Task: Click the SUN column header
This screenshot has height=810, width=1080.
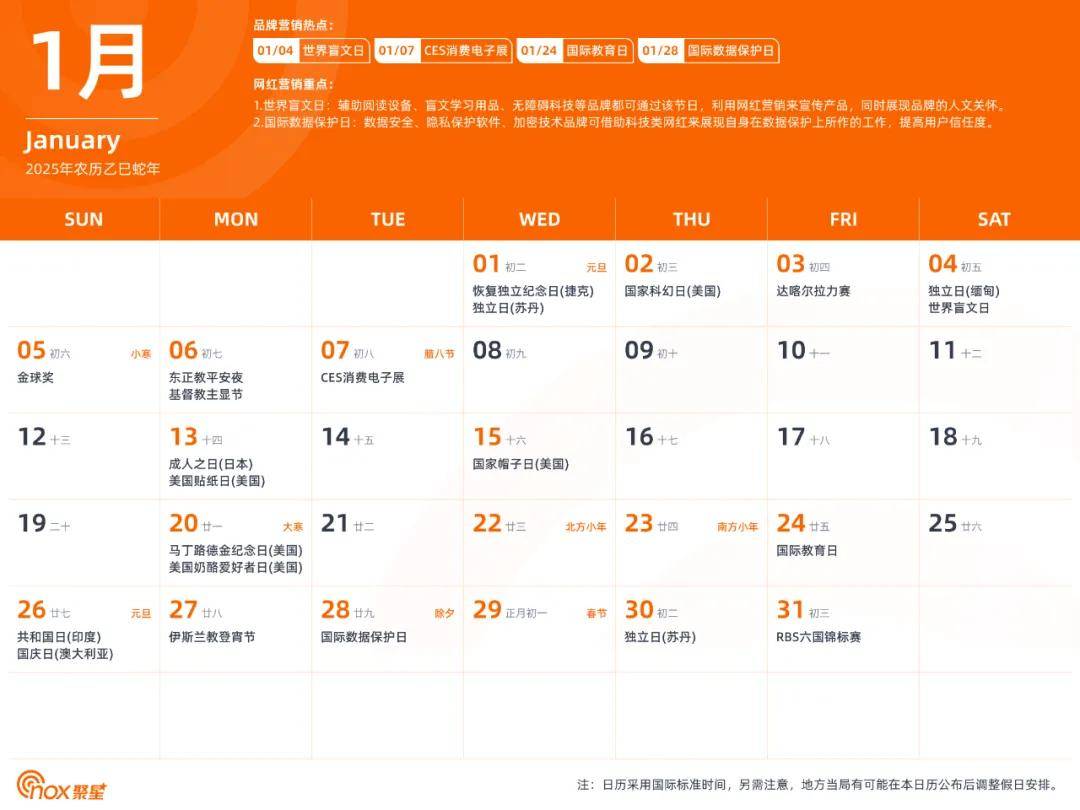Action: tap(83, 220)
